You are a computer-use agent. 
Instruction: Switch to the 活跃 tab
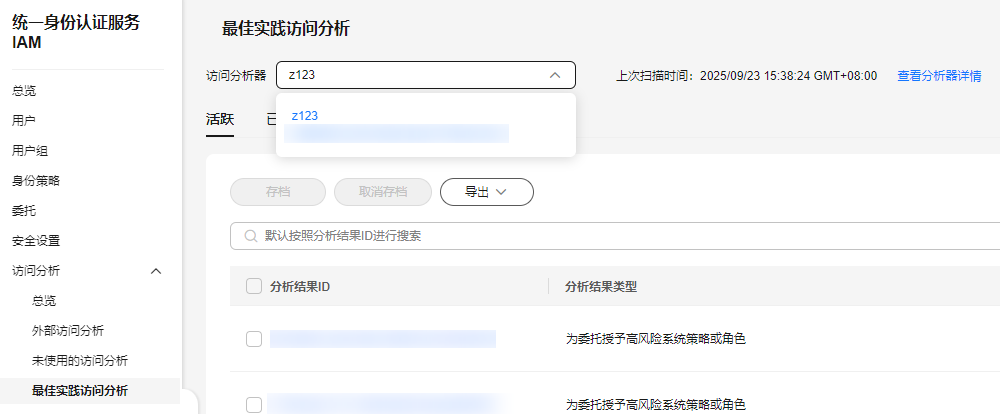click(220, 118)
